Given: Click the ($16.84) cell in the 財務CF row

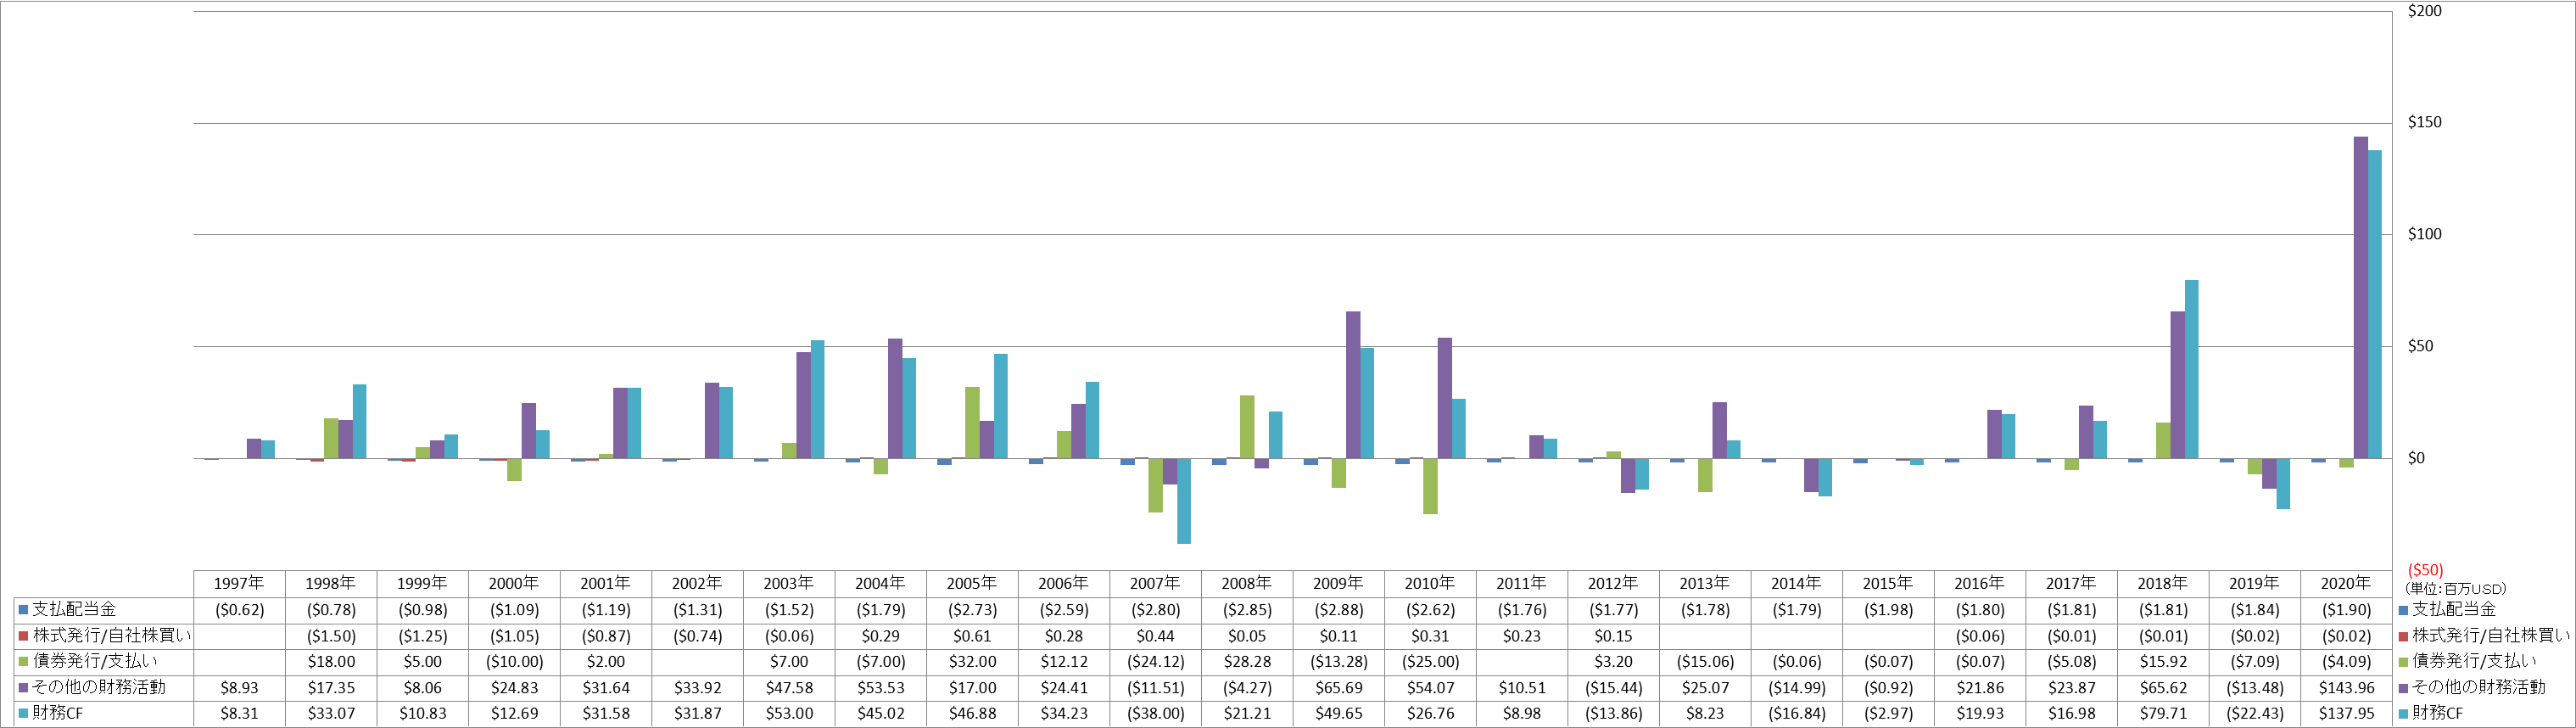Looking at the screenshot, I should (1796, 714).
